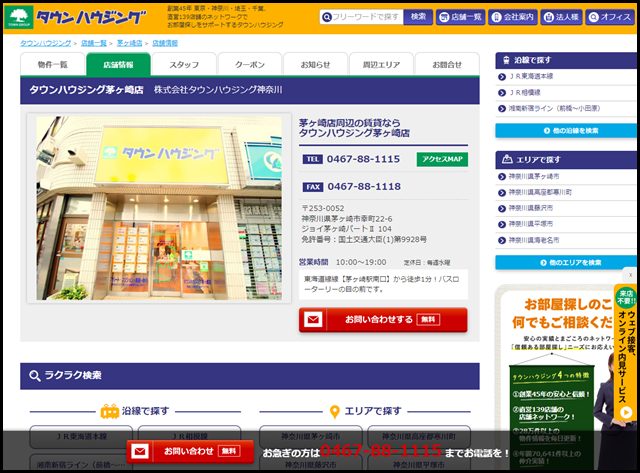The image size is (640, 473).
Task: Click arrow icon next to 神奈川県茅ヶ崎市
Action: [x=502, y=177]
